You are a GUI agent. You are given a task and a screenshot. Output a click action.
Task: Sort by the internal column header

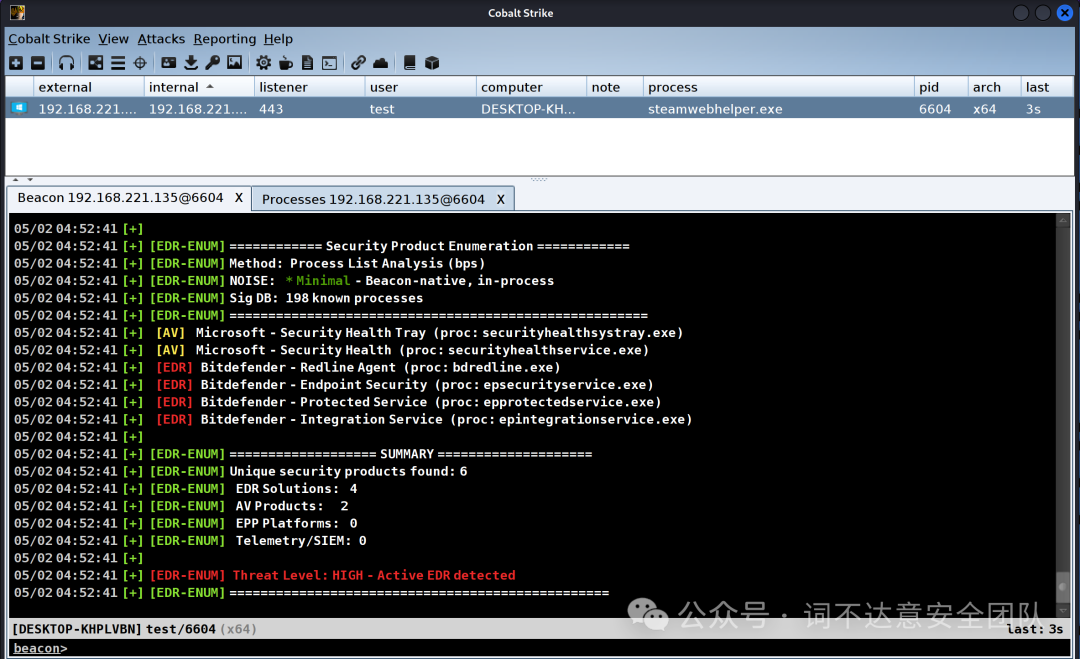(x=199, y=87)
